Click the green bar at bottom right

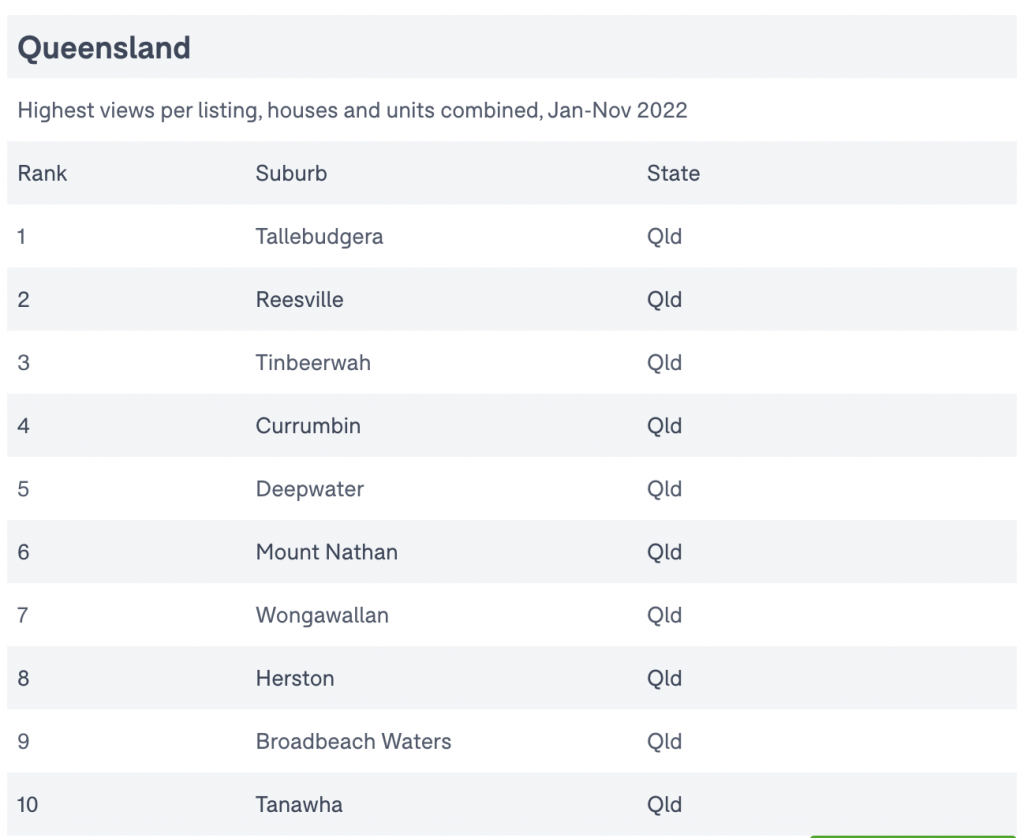pyautogui.click(x=913, y=836)
